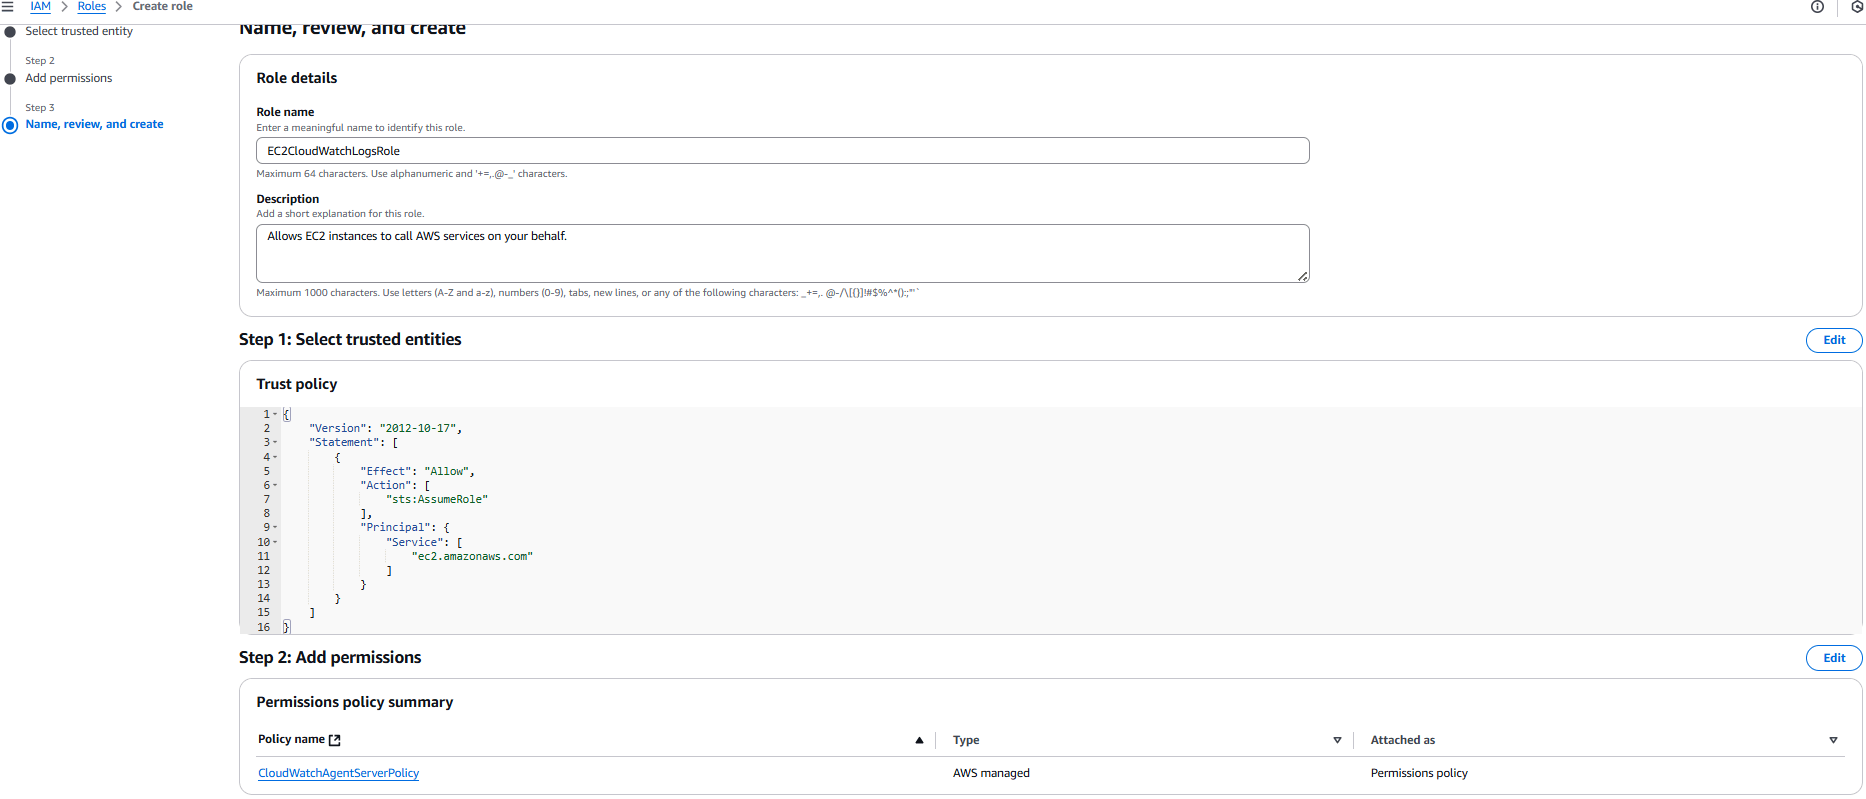Click Edit button for Step 2 permissions

coord(1833,658)
